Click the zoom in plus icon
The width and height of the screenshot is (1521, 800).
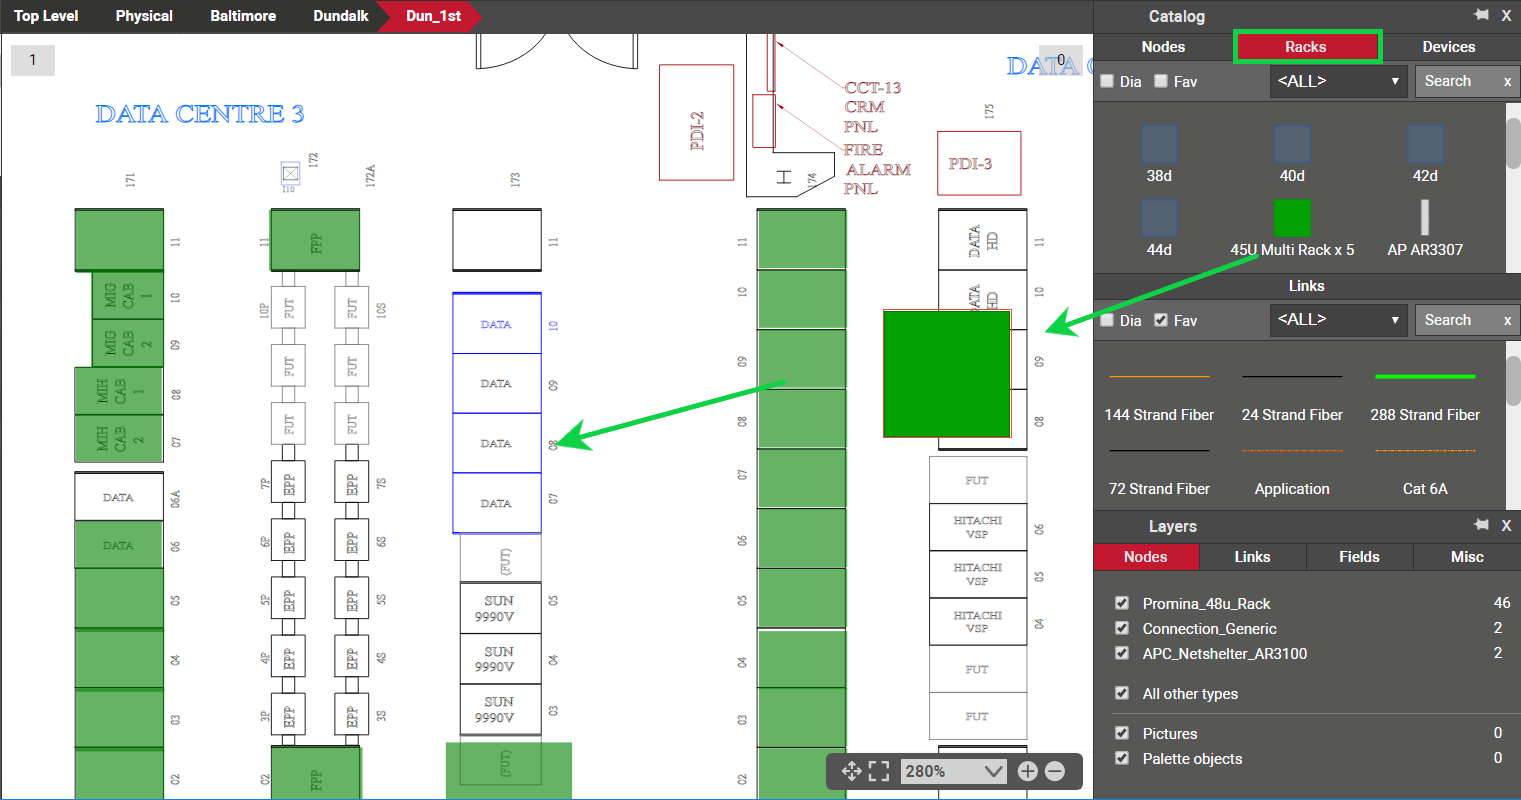1027,771
